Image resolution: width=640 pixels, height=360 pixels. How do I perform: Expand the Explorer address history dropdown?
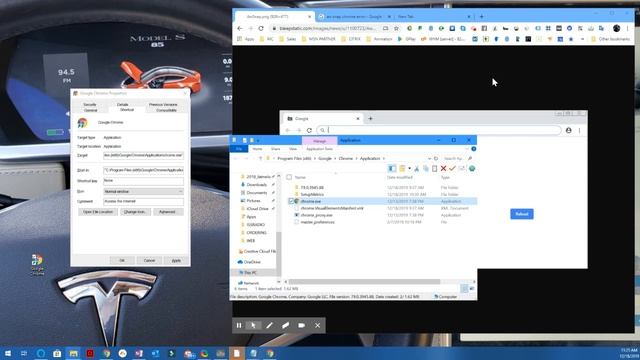[x=429, y=158]
